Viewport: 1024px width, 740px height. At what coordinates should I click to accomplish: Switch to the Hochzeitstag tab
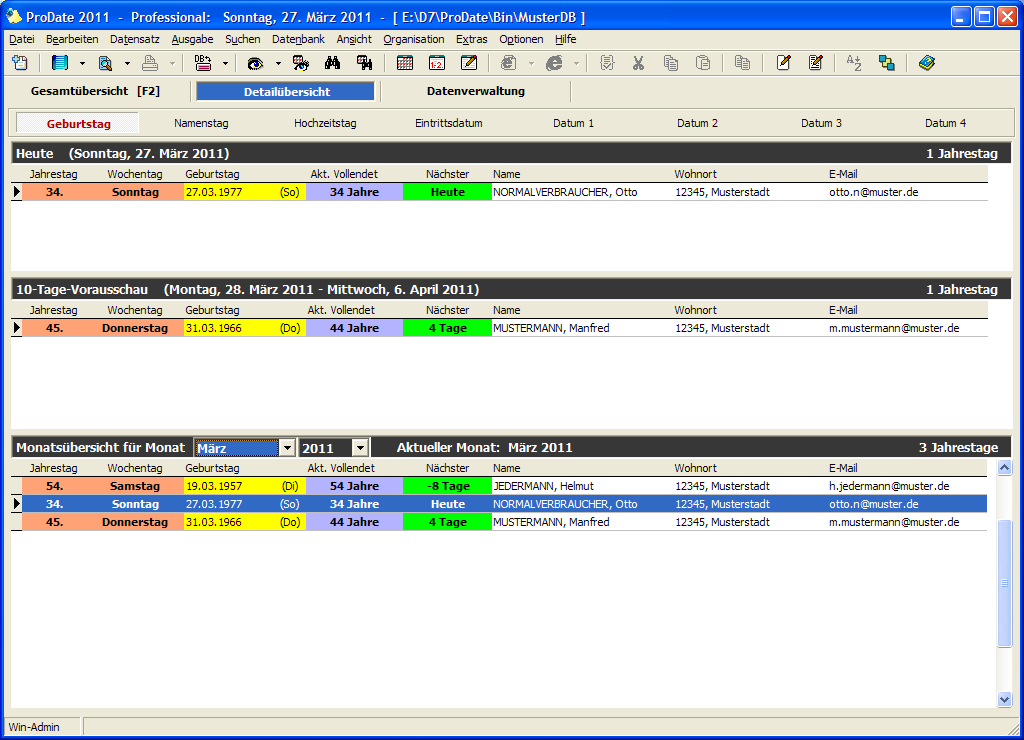click(x=325, y=124)
